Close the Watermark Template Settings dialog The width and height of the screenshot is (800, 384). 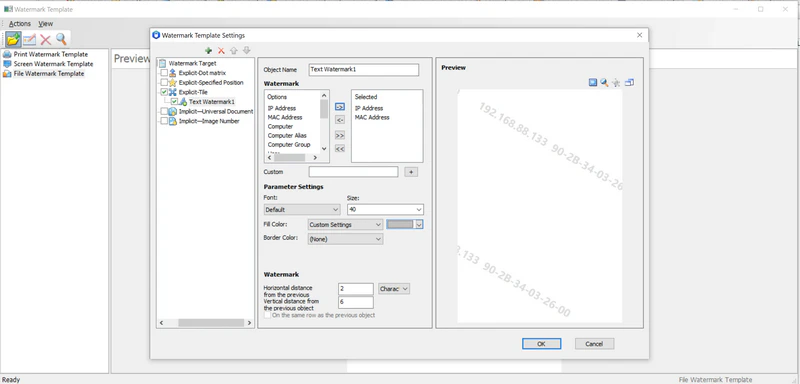click(x=639, y=35)
